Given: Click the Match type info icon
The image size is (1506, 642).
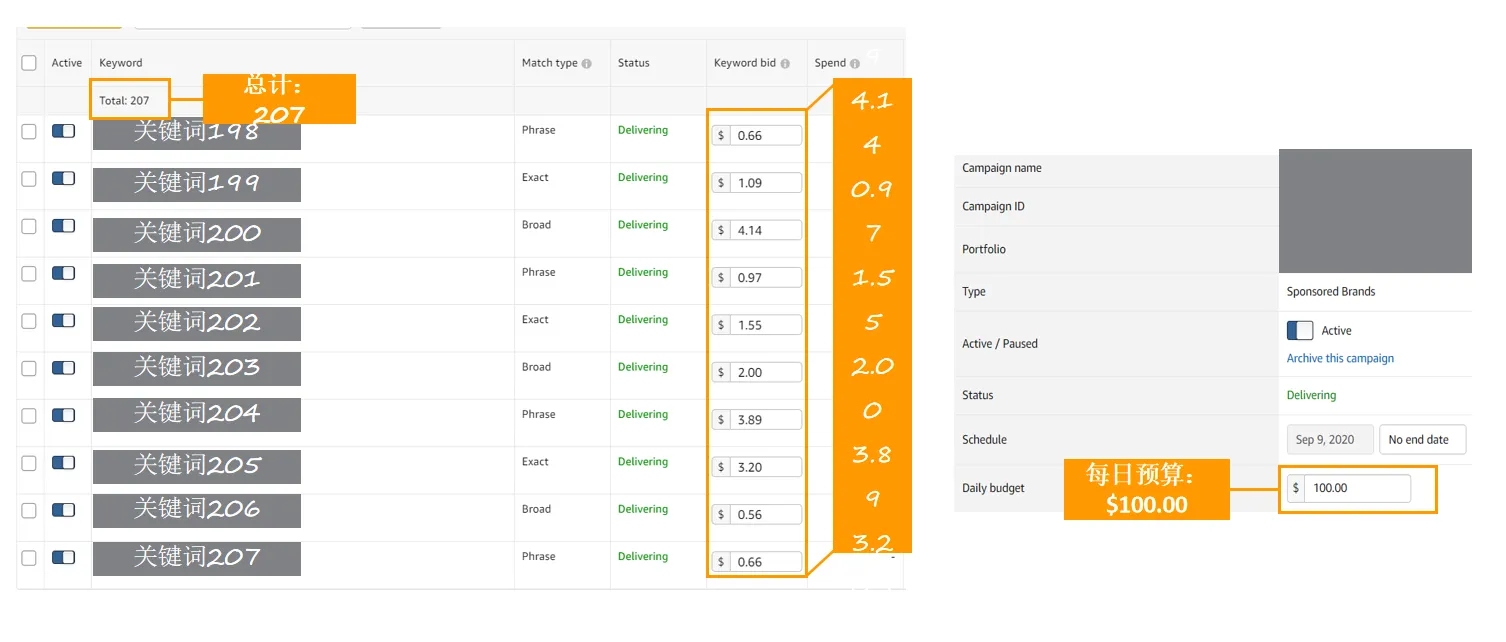Looking at the screenshot, I should click(587, 64).
